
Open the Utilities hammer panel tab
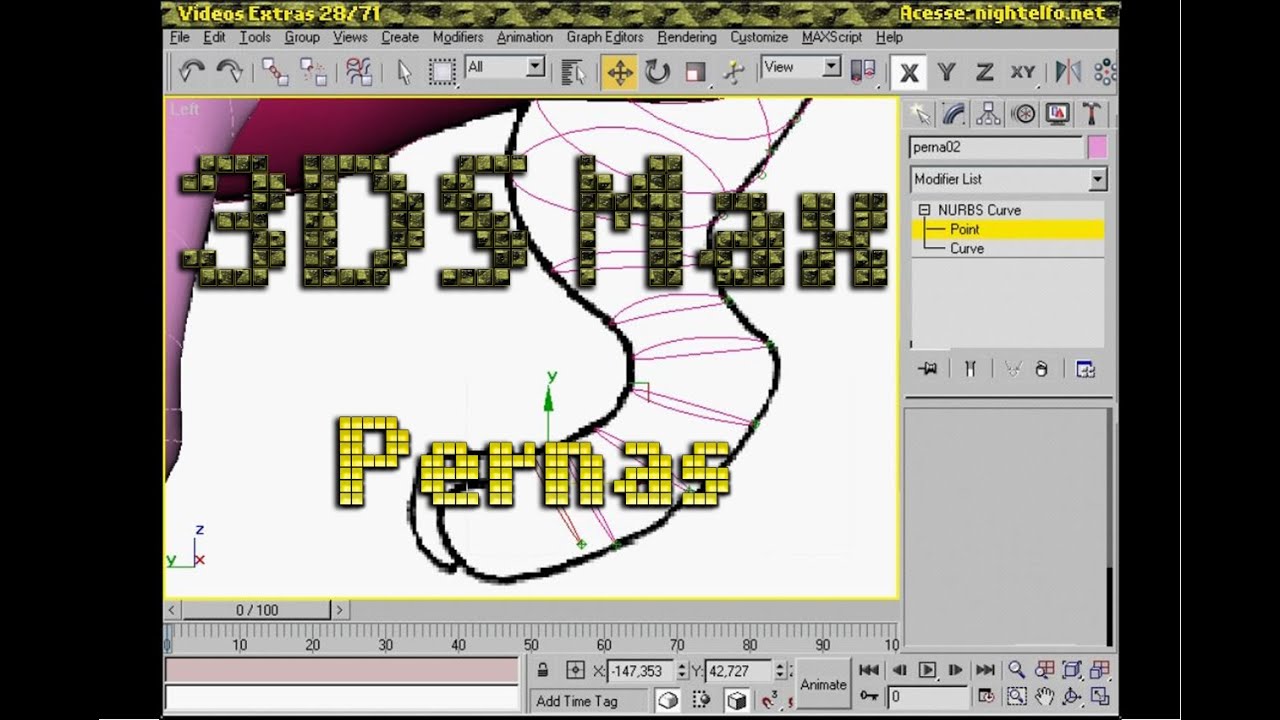pyautogui.click(x=1092, y=113)
